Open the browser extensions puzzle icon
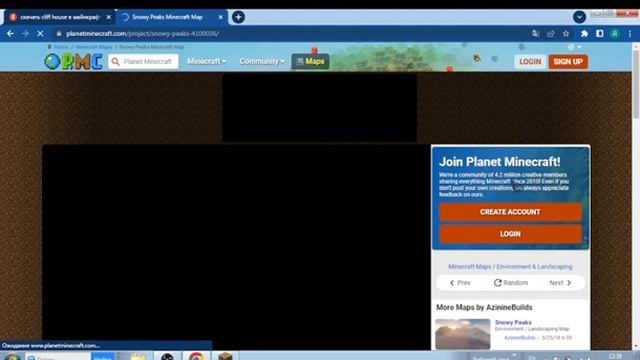Image resolution: width=640 pixels, height=360 pixels. pos(584,33)
